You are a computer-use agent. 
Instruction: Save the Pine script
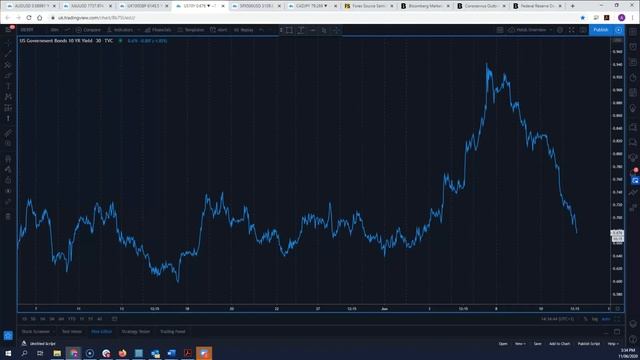538,344
